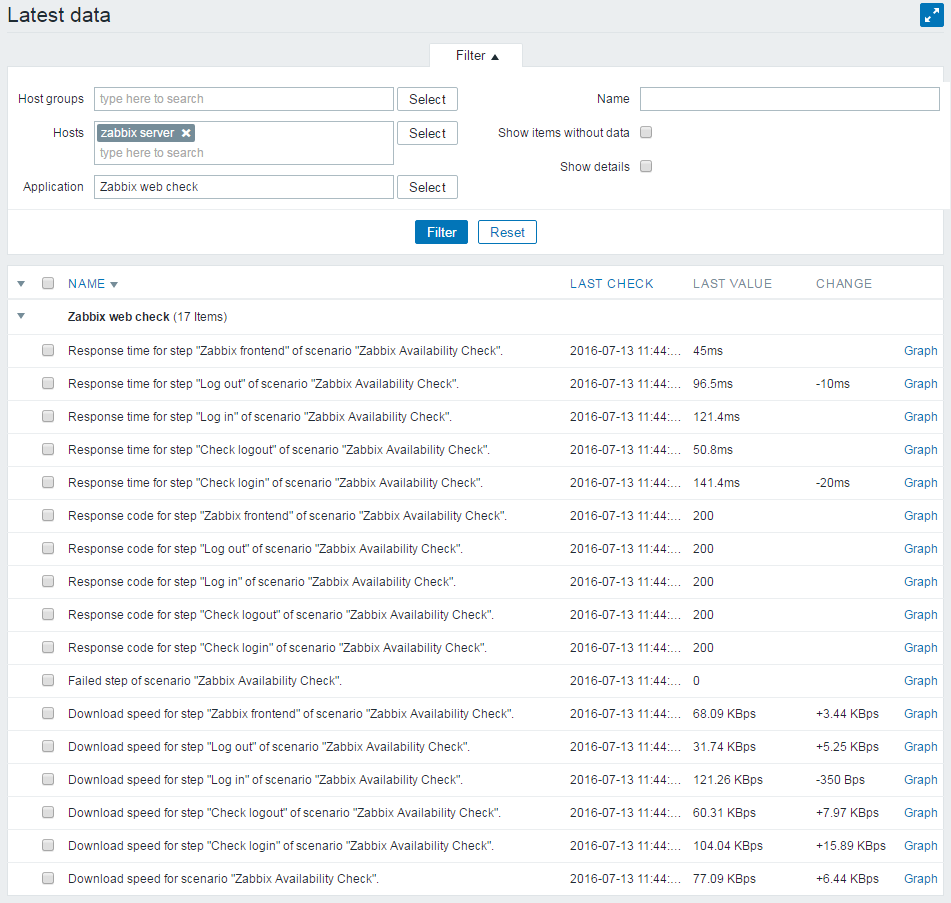Check Response code "Check login" item
The height and width of the screenshot is (903, 951).
coord(48,647)
